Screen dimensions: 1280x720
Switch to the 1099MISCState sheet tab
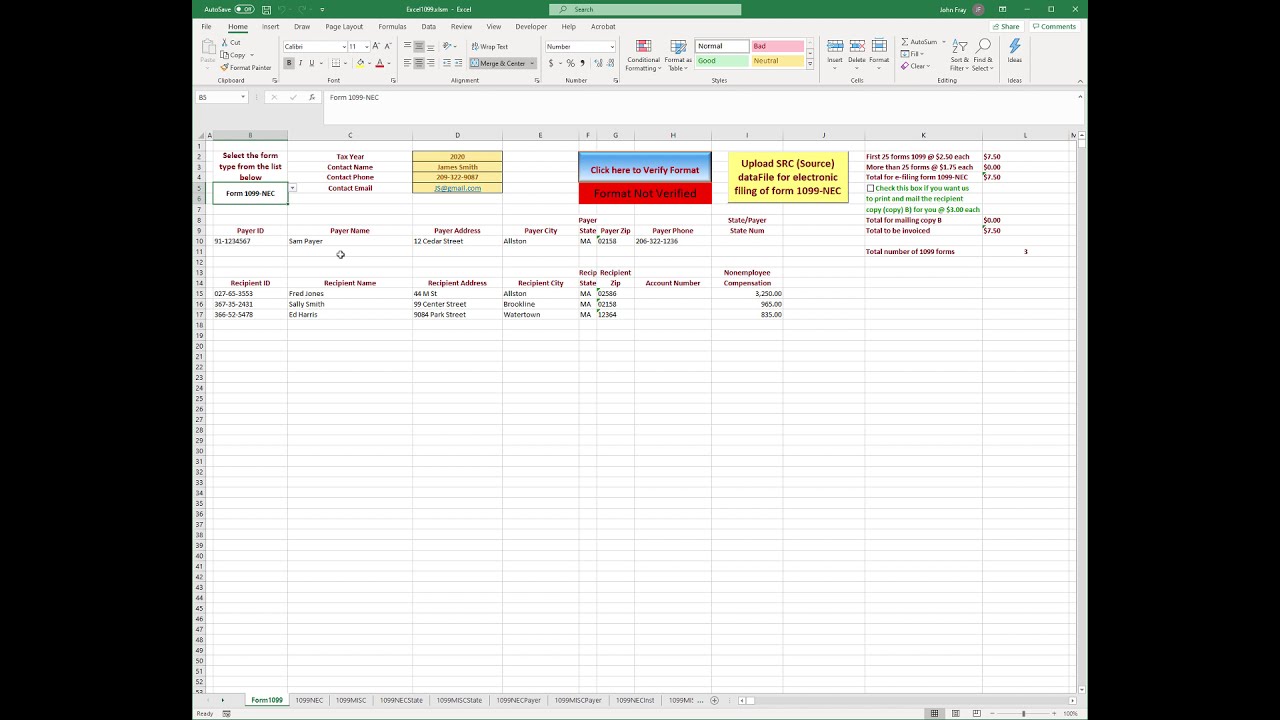pos(459,700)
